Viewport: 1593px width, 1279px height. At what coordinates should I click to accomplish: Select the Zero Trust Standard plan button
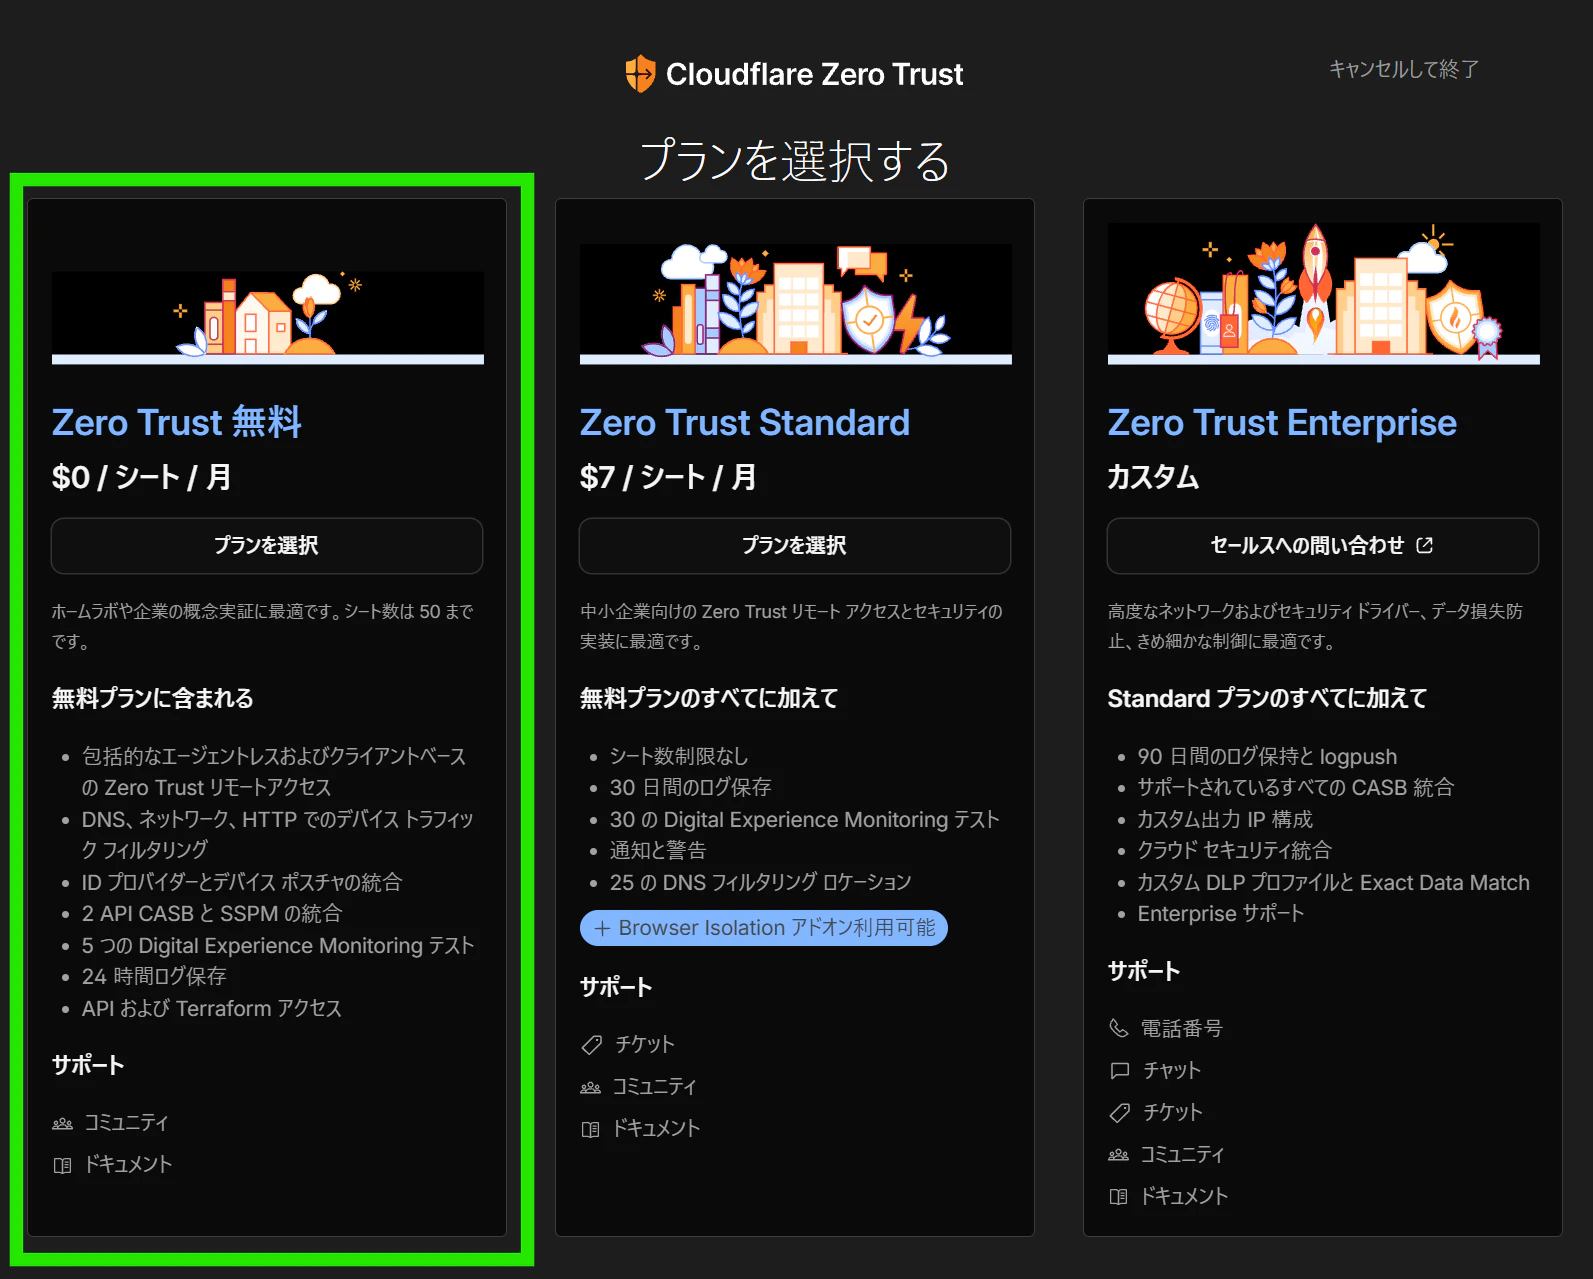[x=795, y=546]
